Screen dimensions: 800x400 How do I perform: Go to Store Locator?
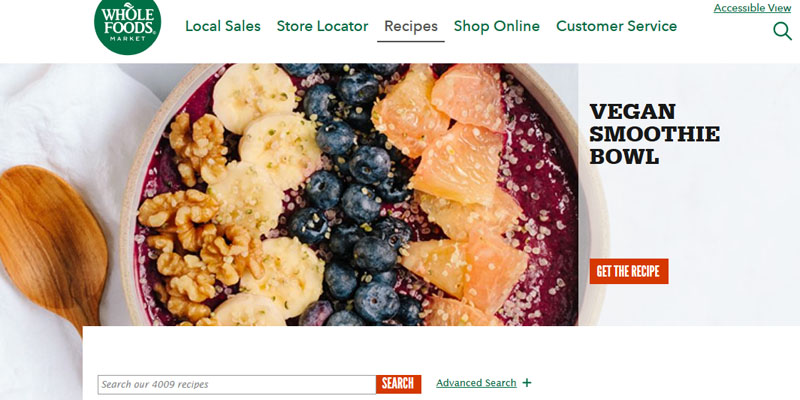(x=322, y=26)
